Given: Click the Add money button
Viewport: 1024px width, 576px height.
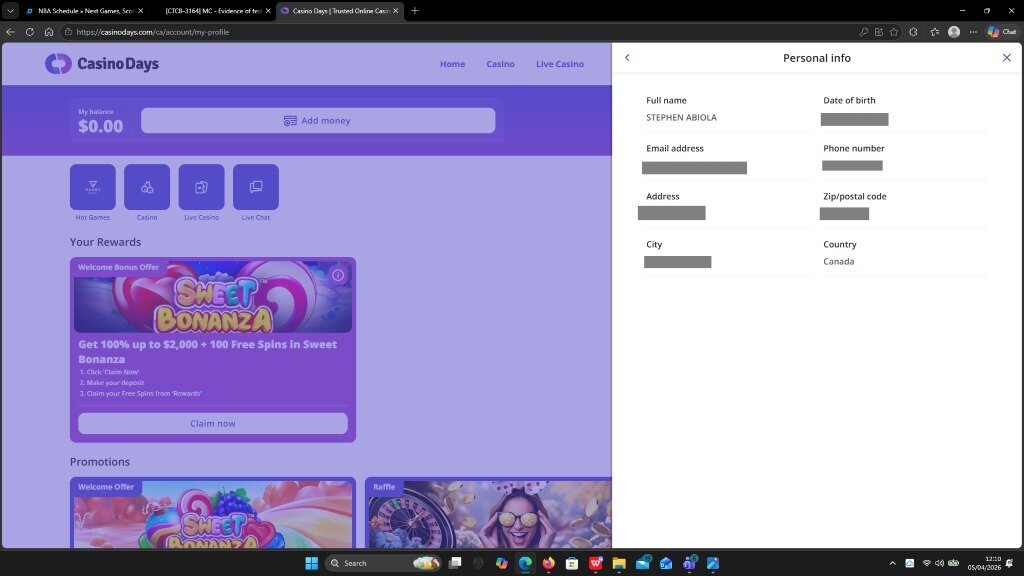Looking at the screenshot, I should click(318, 121).
